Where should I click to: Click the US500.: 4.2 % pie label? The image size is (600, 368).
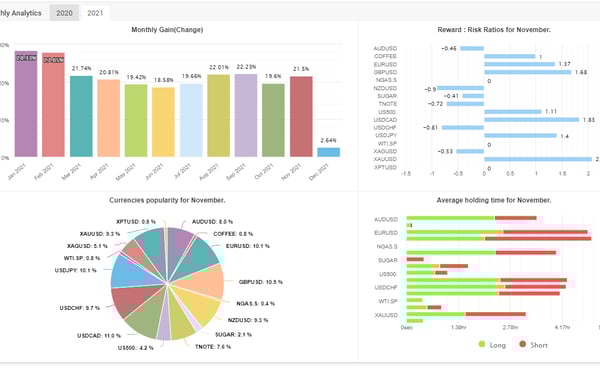136,348
